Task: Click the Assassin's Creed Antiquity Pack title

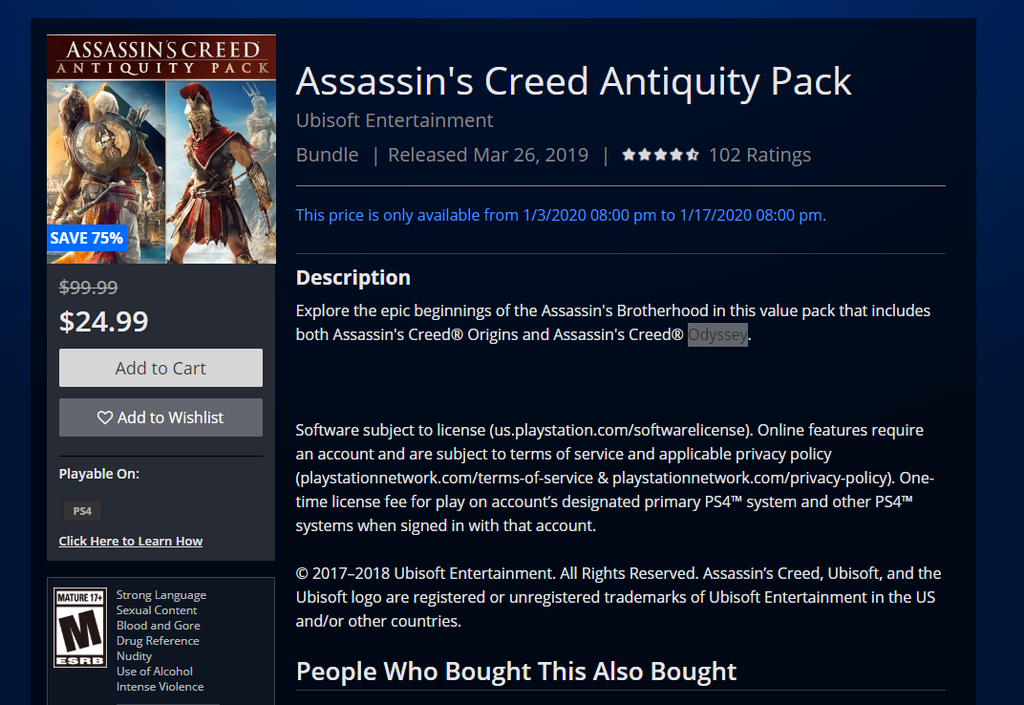Action: pos(573,82)
